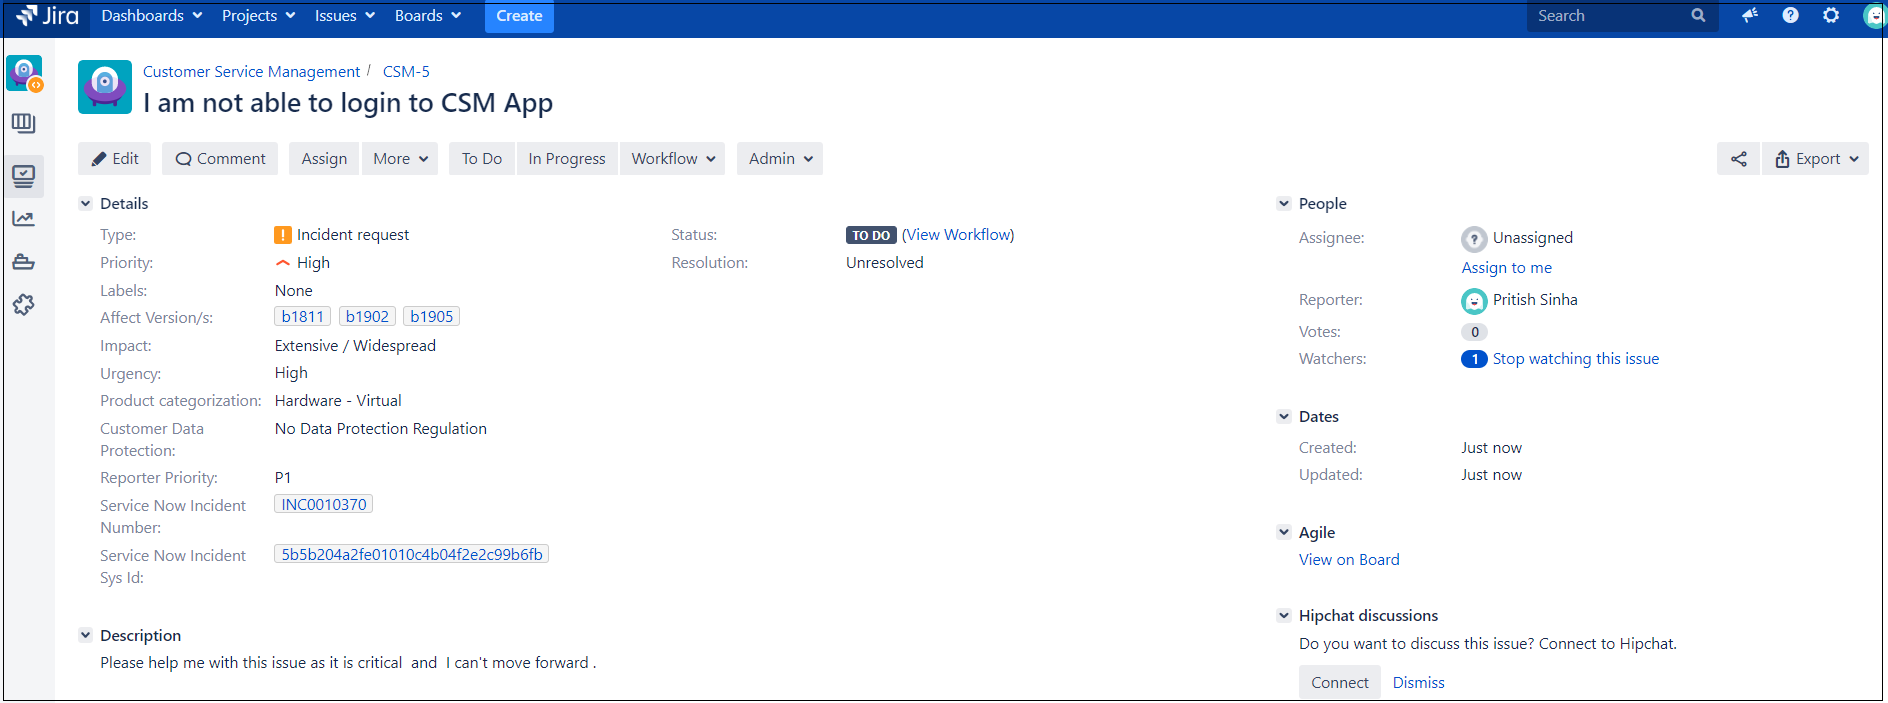Image resolution: width=1888 pixels, height=703 pixels.
Task: Click the search magnifier icon
Action: tap(1698, 15)
